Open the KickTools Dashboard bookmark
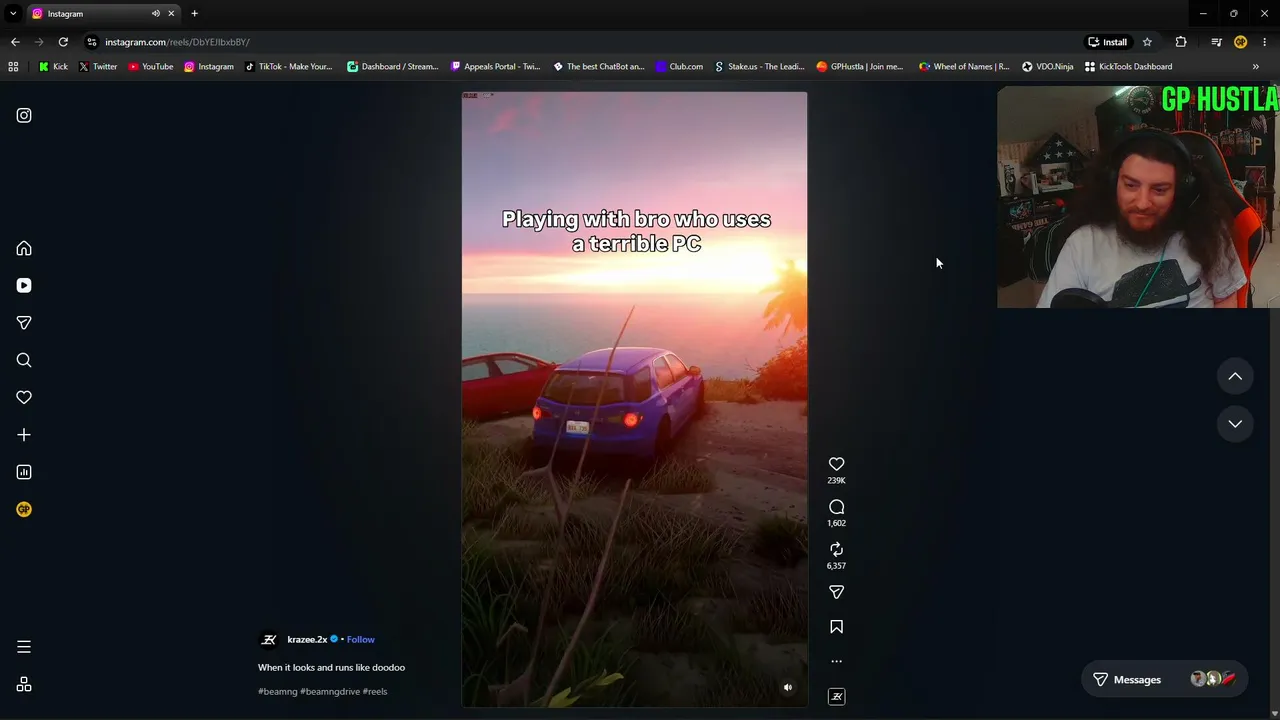 1129,67
